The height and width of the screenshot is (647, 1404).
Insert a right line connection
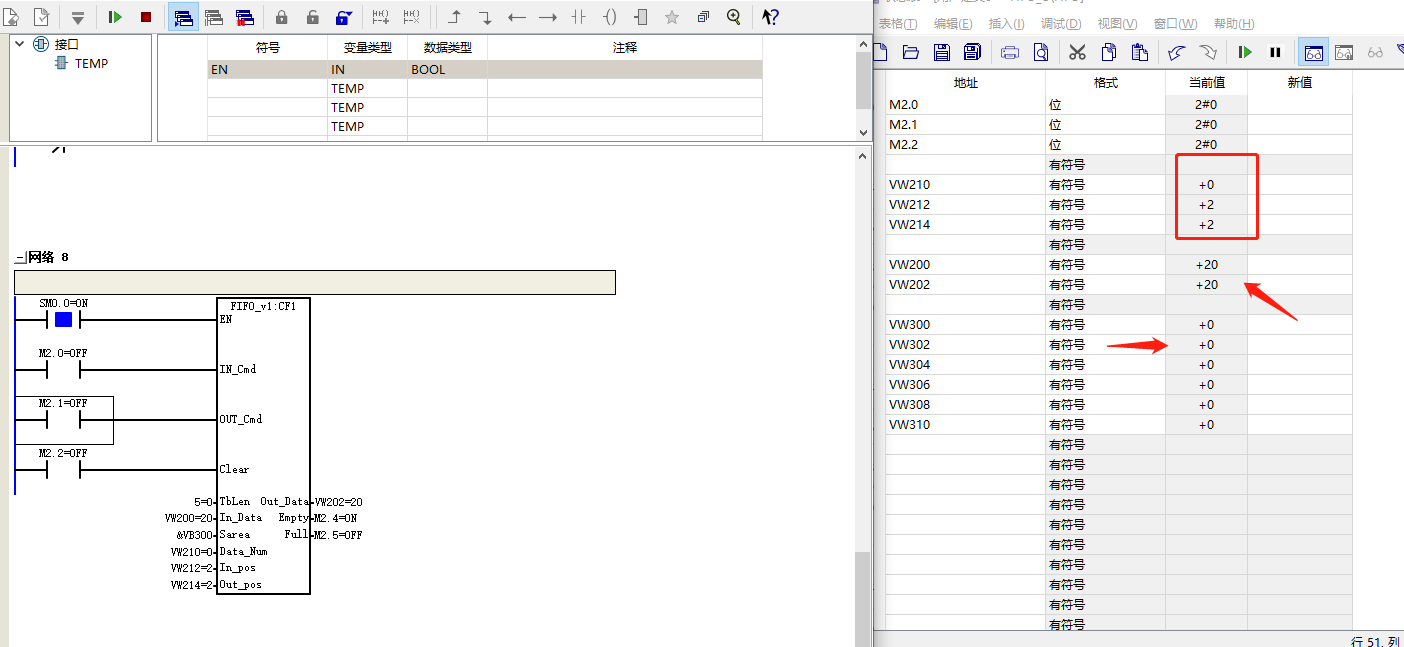click(548, 17)
